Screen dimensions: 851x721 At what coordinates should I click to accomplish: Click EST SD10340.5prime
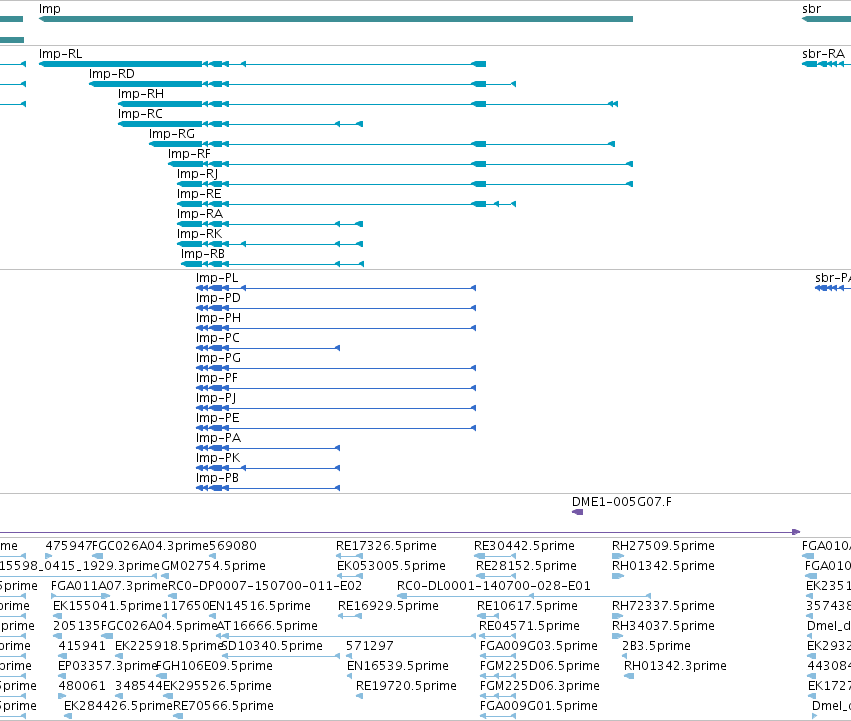tap(271, 647)
